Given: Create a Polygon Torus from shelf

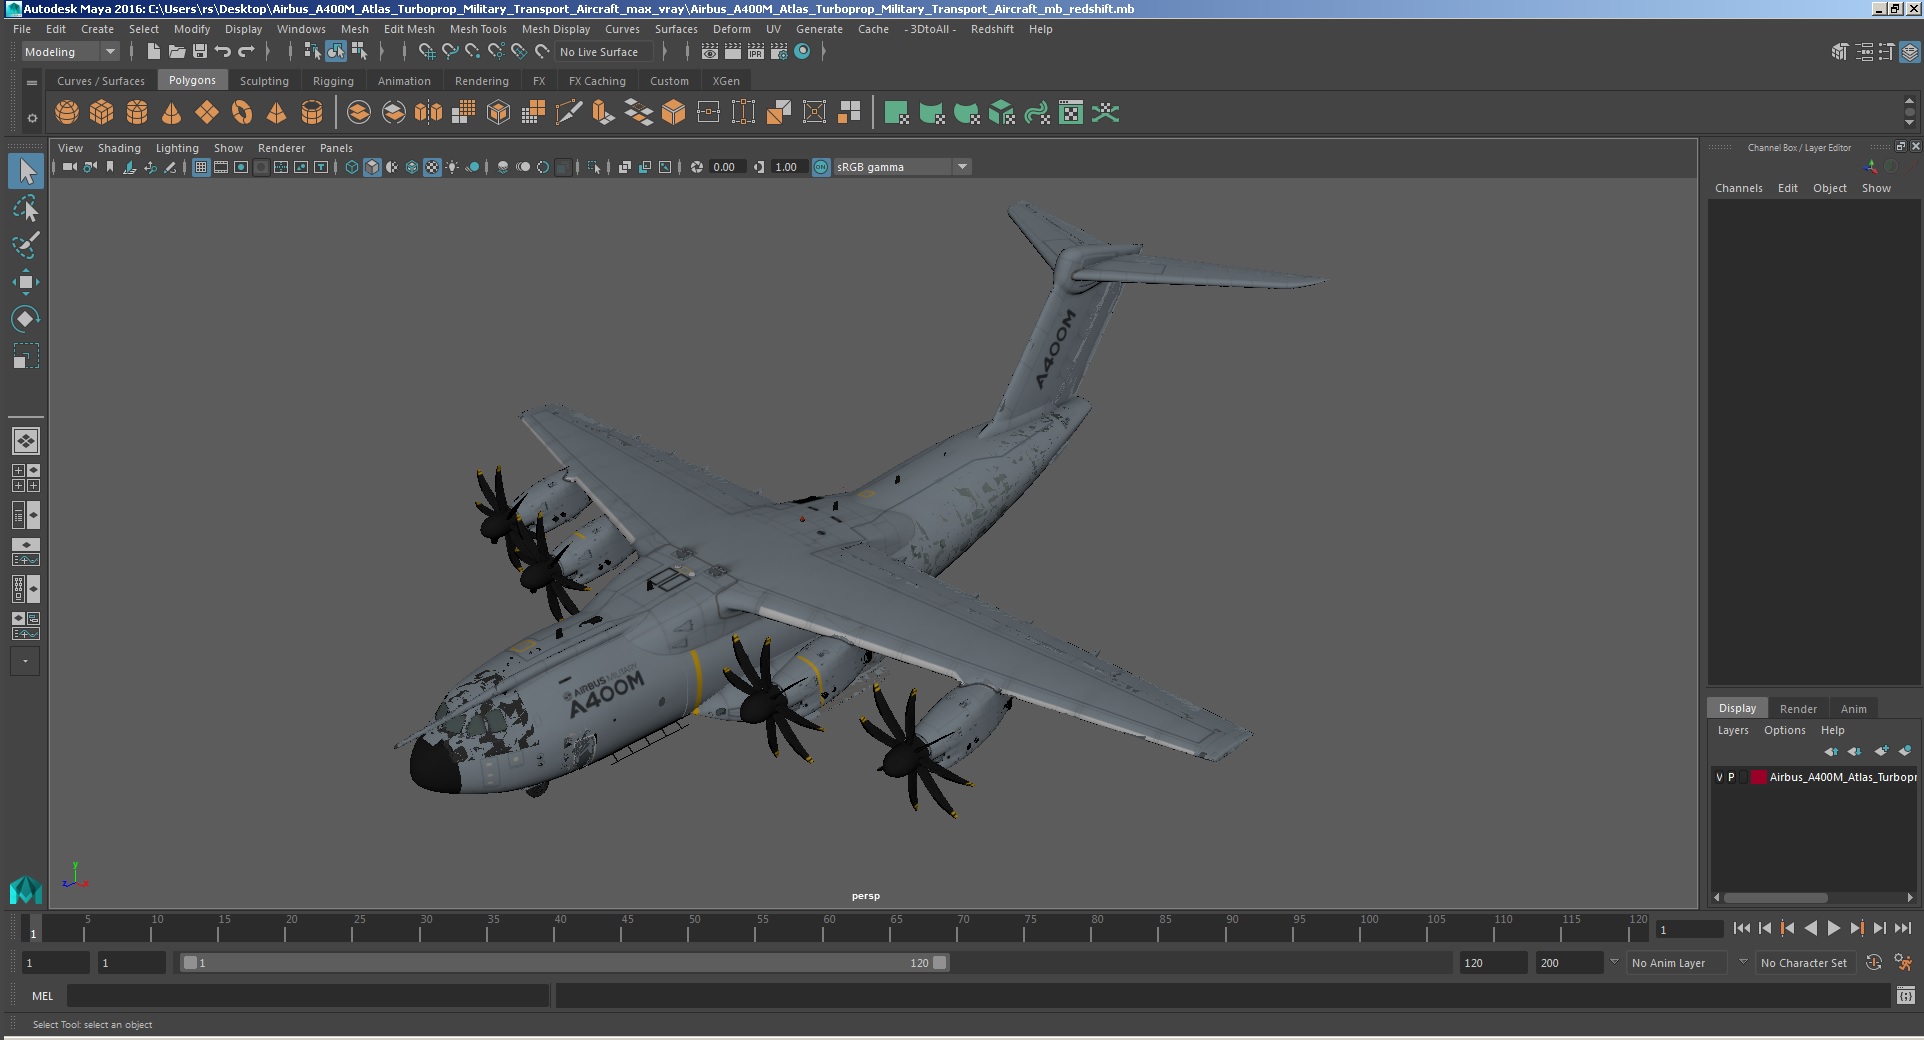Looking at the screenshot, I should [242, 113].
